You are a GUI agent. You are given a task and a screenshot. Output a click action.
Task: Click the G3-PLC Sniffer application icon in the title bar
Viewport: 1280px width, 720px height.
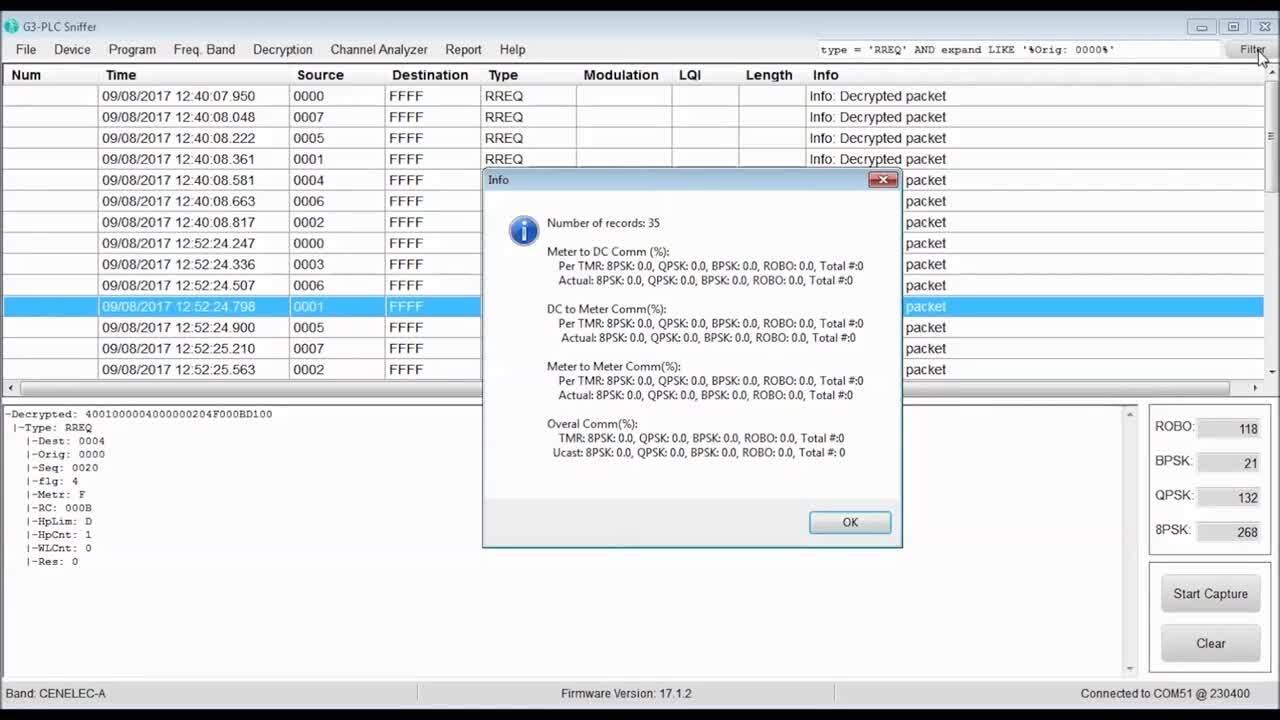coord(10,26)
